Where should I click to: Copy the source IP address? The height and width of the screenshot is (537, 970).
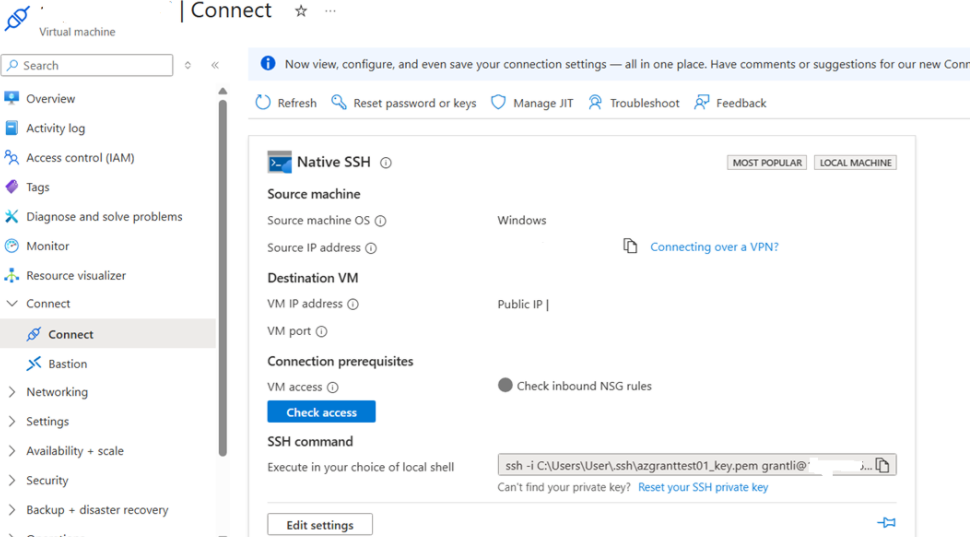630,246
